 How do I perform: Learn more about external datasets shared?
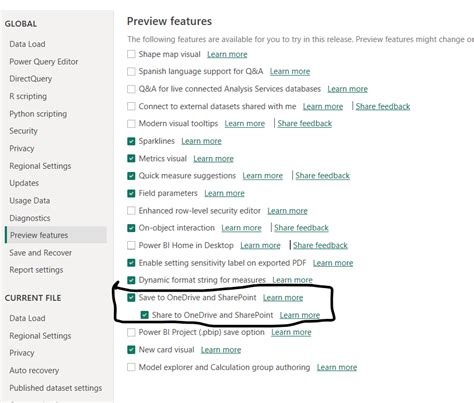pos(323,107)
